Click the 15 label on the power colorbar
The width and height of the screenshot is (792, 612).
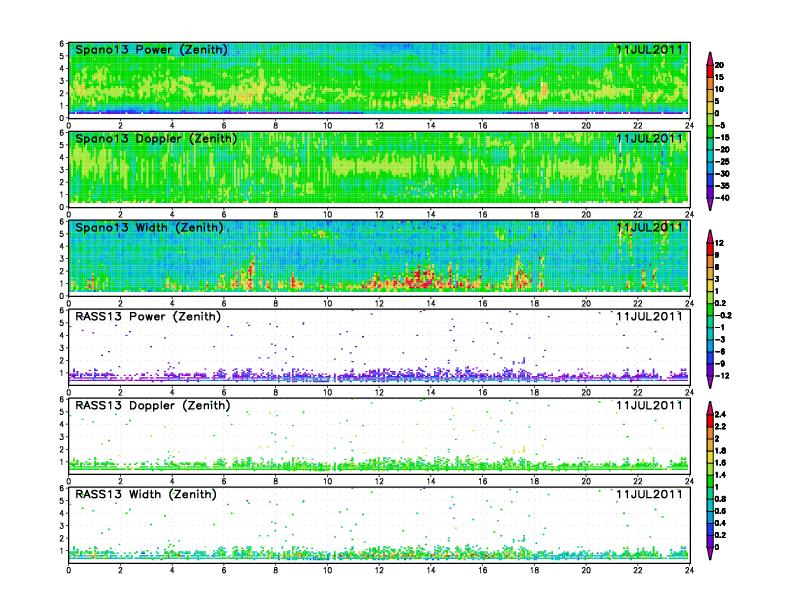719,77
